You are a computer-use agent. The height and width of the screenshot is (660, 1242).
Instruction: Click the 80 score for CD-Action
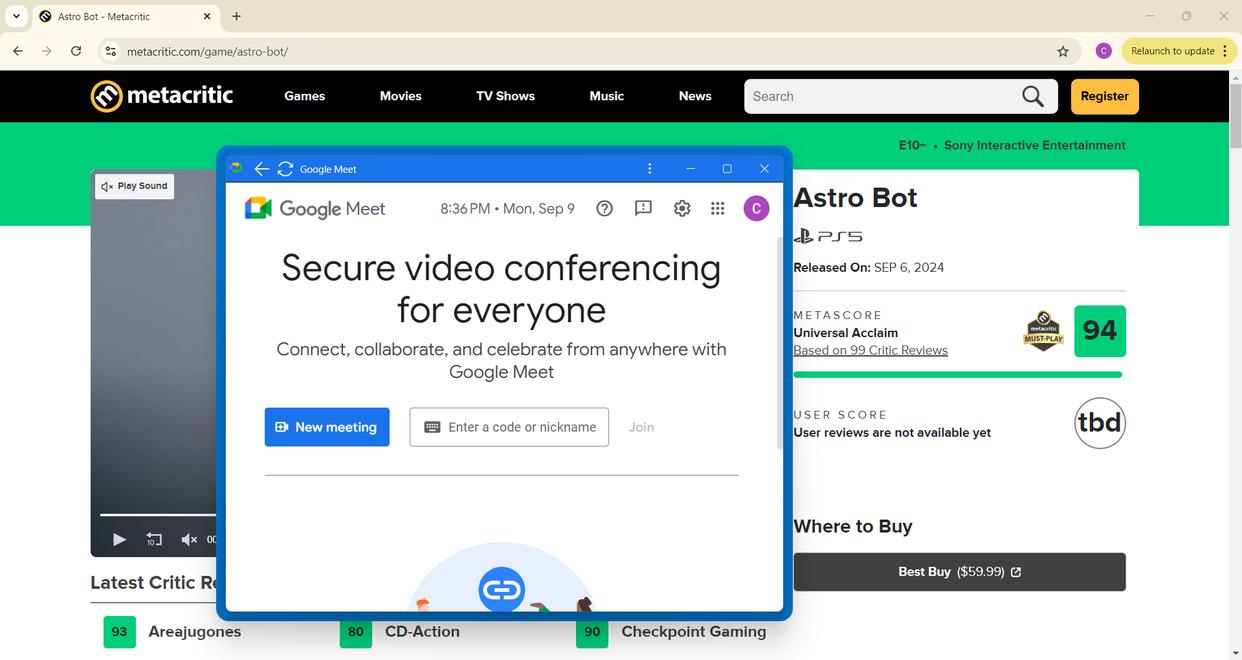[356, 631]
